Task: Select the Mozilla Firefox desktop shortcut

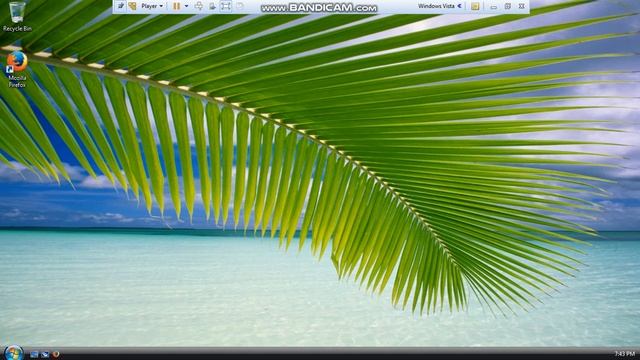Action: pyautogui.click(x=17, y=69)
